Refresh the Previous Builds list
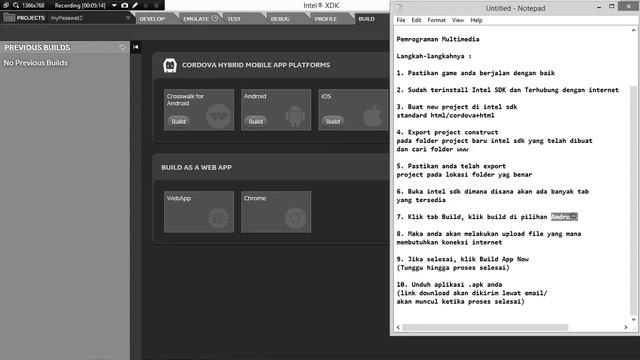Viewport: 640px width, 360px height. click(122, 47)
